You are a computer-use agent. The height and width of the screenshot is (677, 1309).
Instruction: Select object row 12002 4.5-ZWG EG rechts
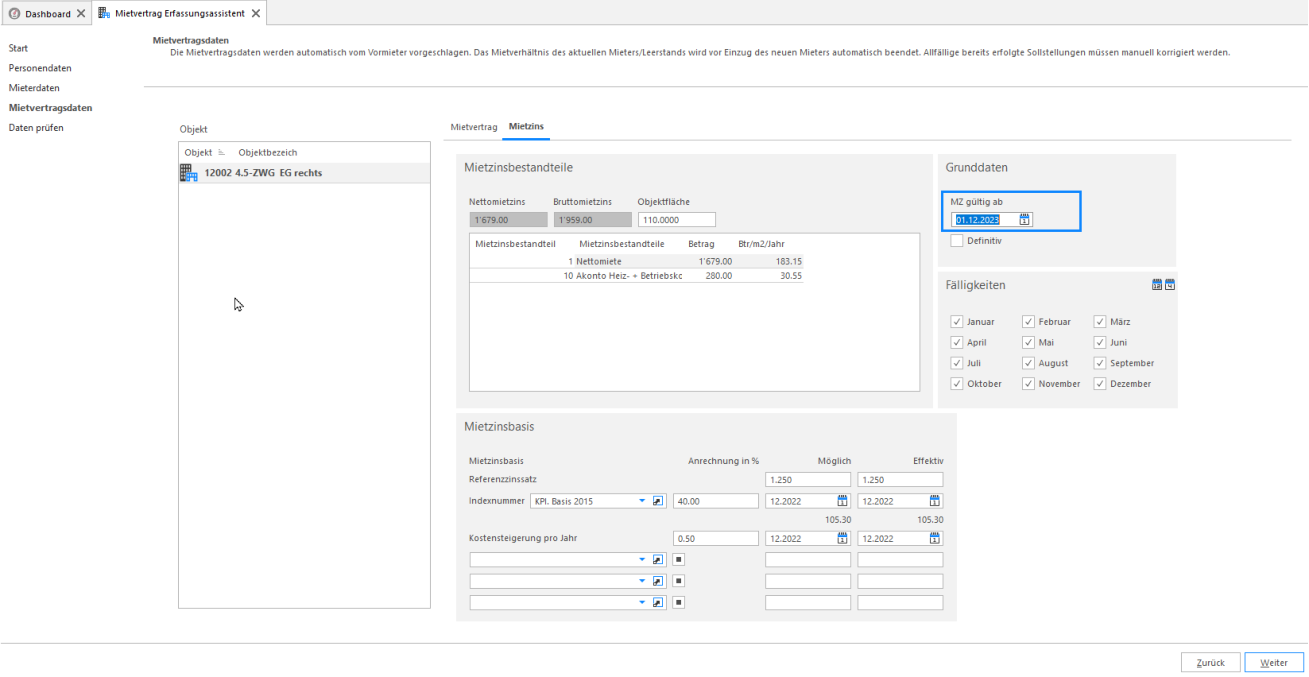304,173
